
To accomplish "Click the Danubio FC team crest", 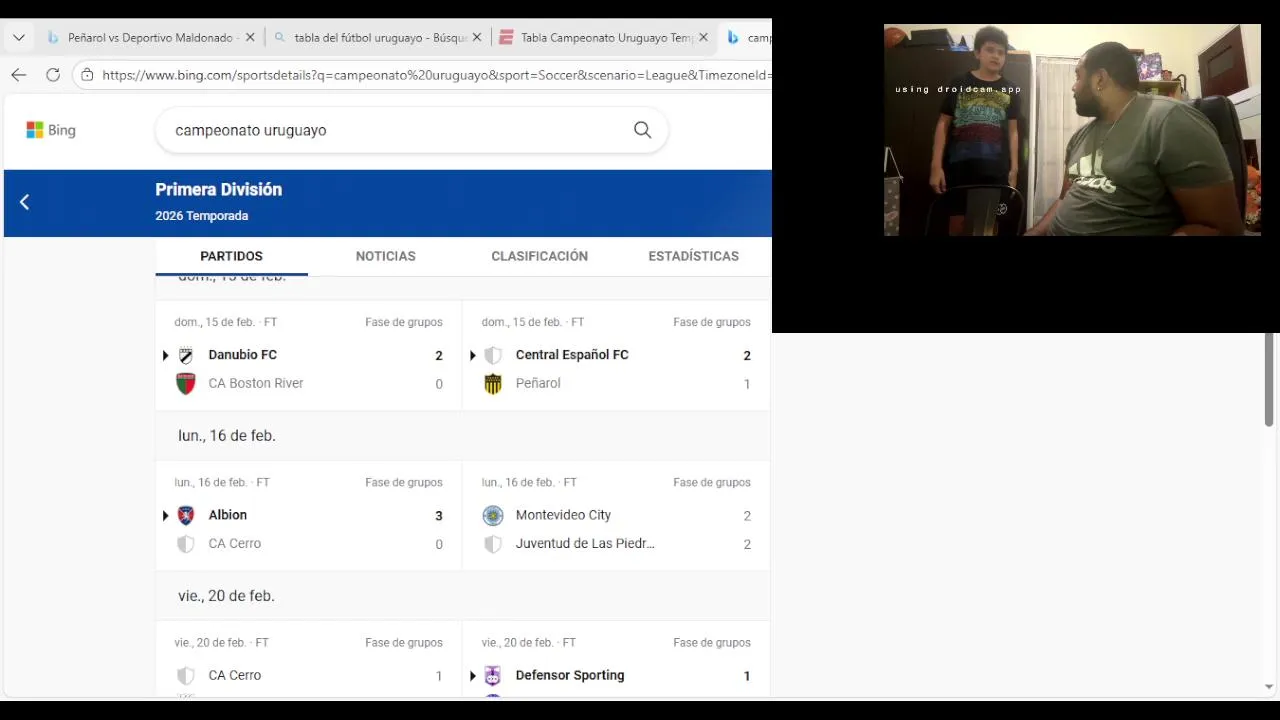I will pos(186,355).
